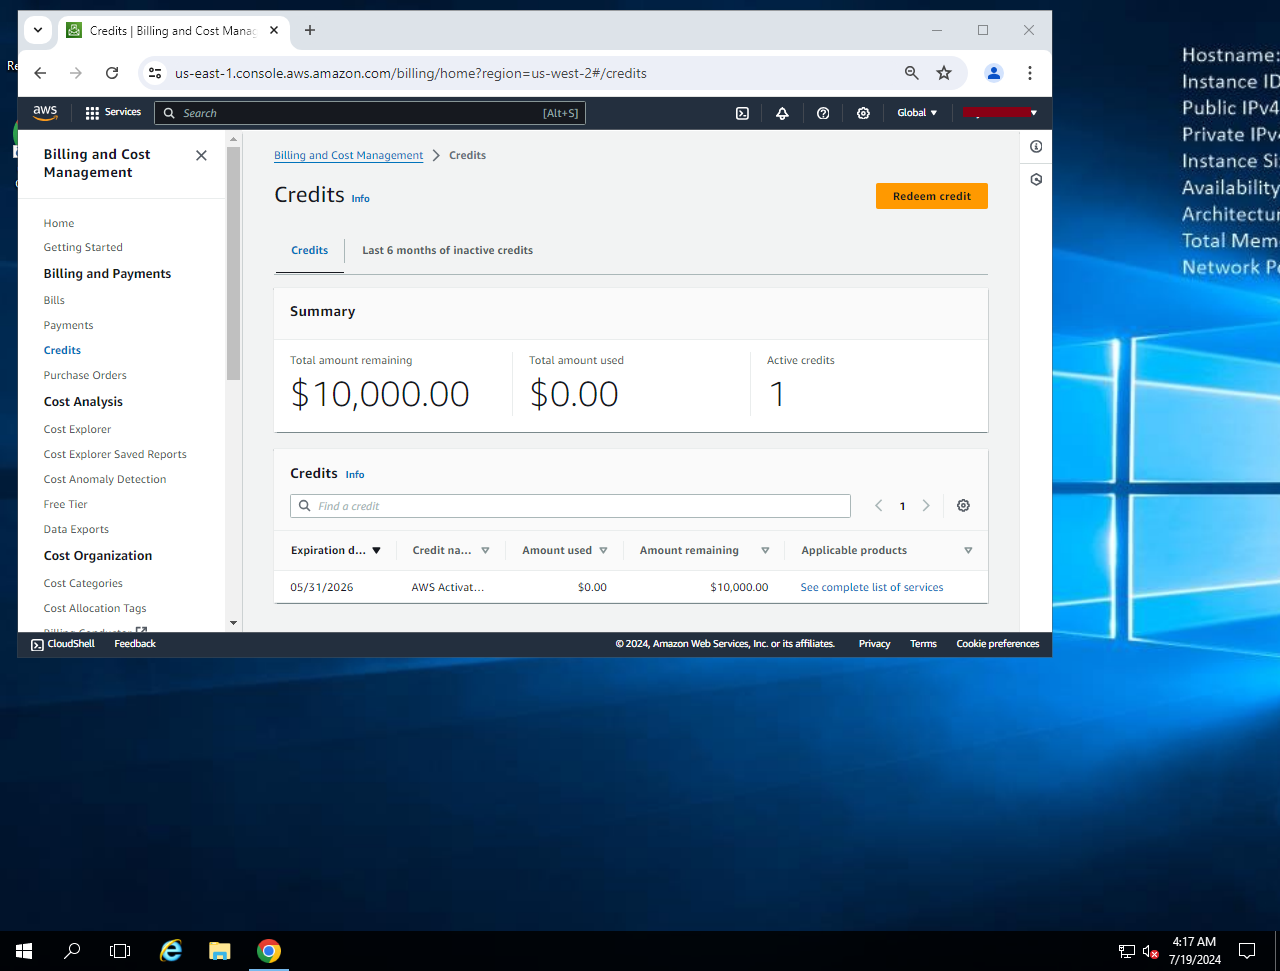
Task: Click the AWS logo home icon
Action: tap(45, 113)
